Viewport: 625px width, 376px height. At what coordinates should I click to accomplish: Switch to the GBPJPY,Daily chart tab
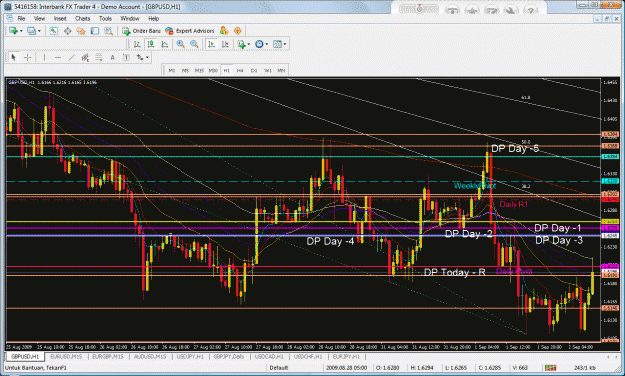pos(229,356)
